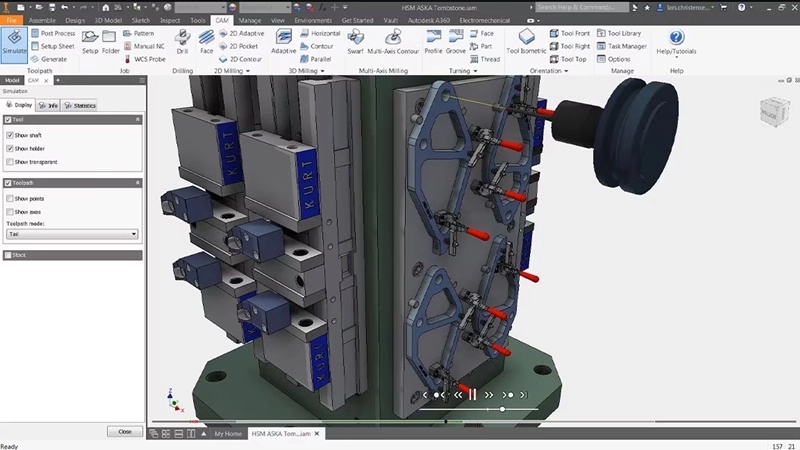Choose the Face milling operation

(x=207, y=42)
